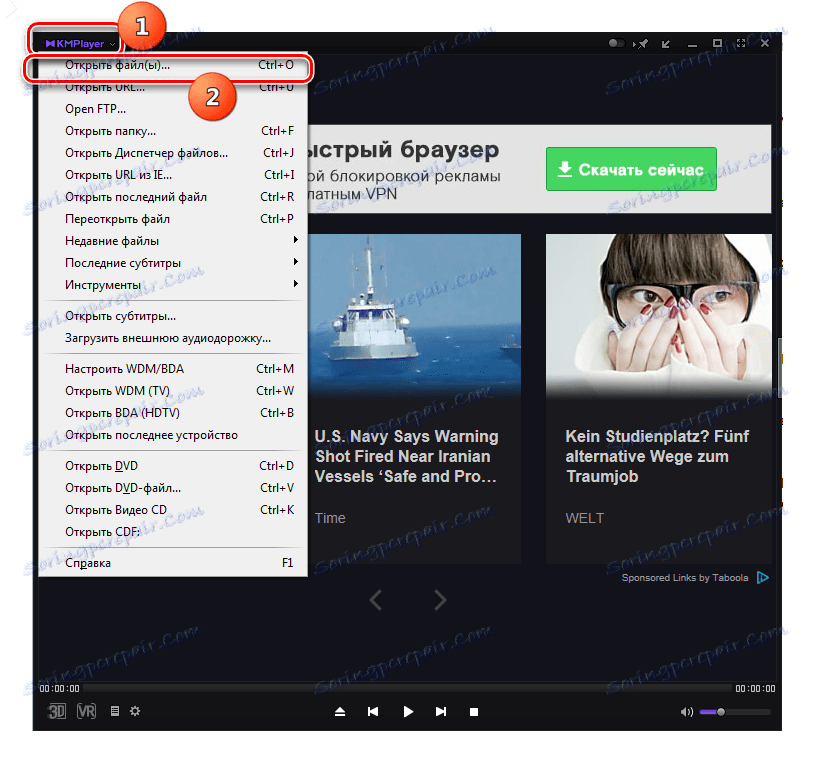Select Открыть URL из IE... entry
Viewport: 815px width, 763px height.
[173, 175]
